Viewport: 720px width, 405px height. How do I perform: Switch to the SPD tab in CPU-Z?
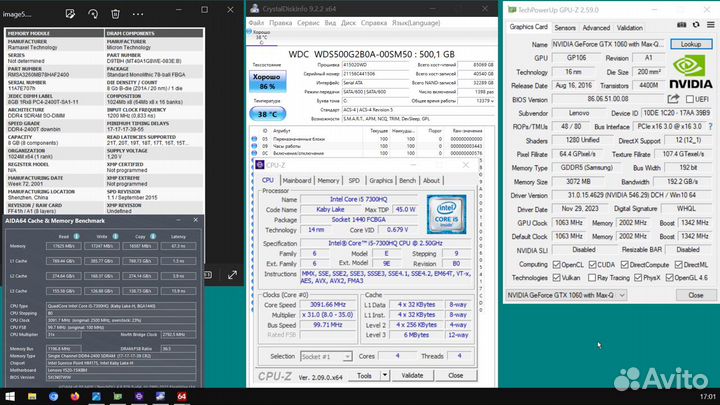point(354,180)
